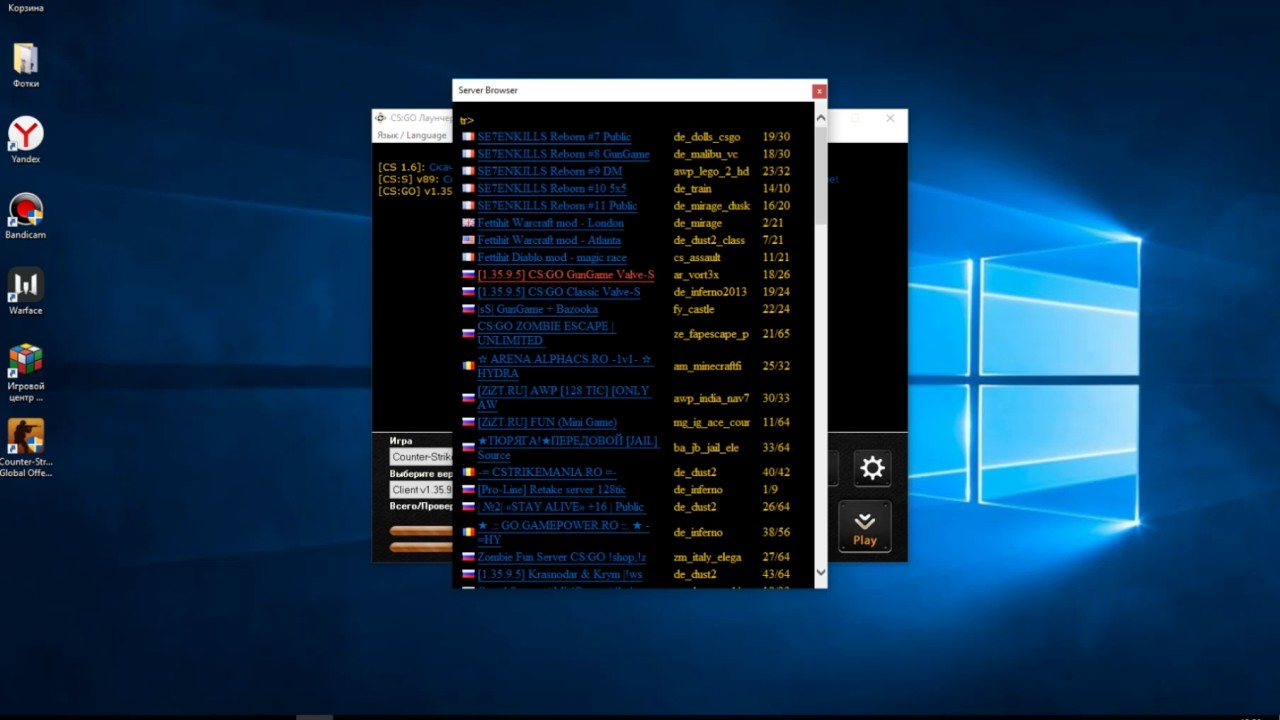Viewport: 1280px width, 720px height.
Task: Select the ARENA.ALPHACS.RO -1v1- HYDRA server
Action: (565, 366)
